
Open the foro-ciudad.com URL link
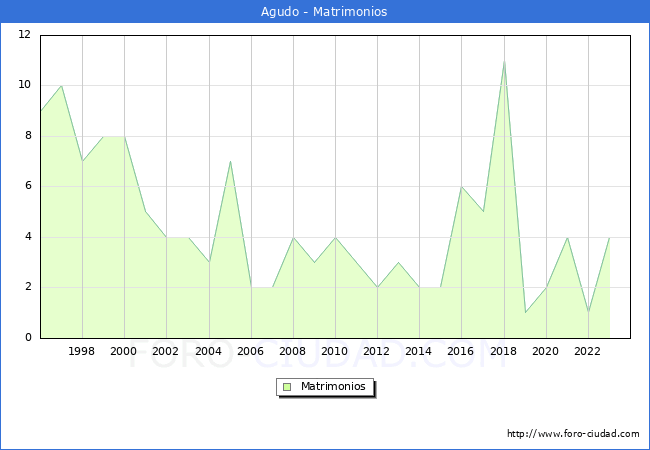point(573,434)
